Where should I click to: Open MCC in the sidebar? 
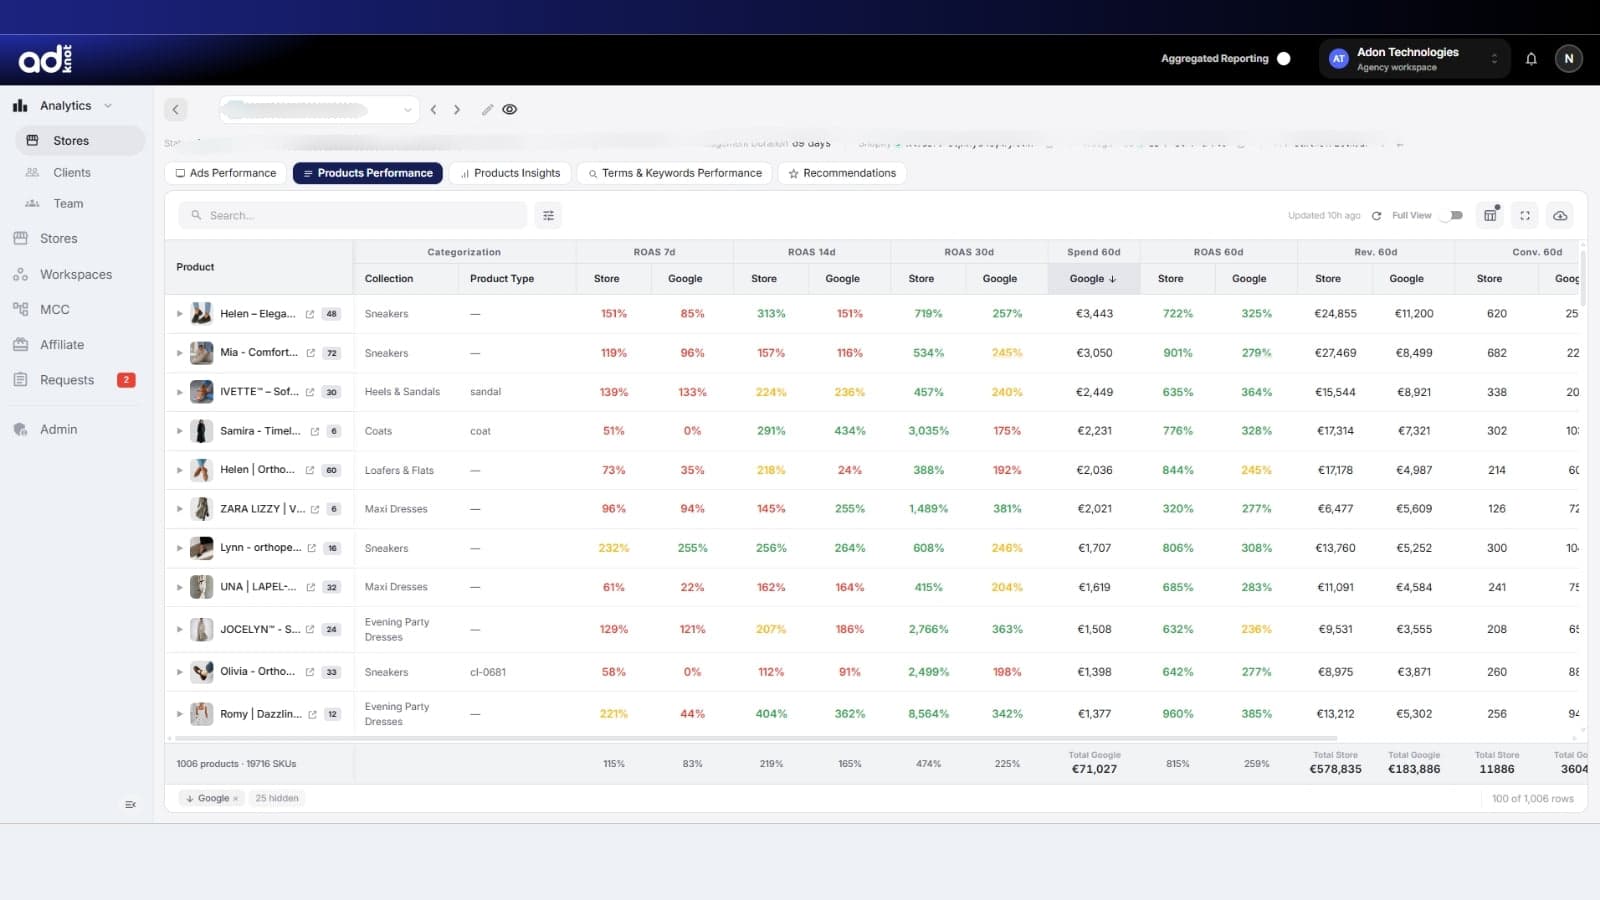(55, 310)
